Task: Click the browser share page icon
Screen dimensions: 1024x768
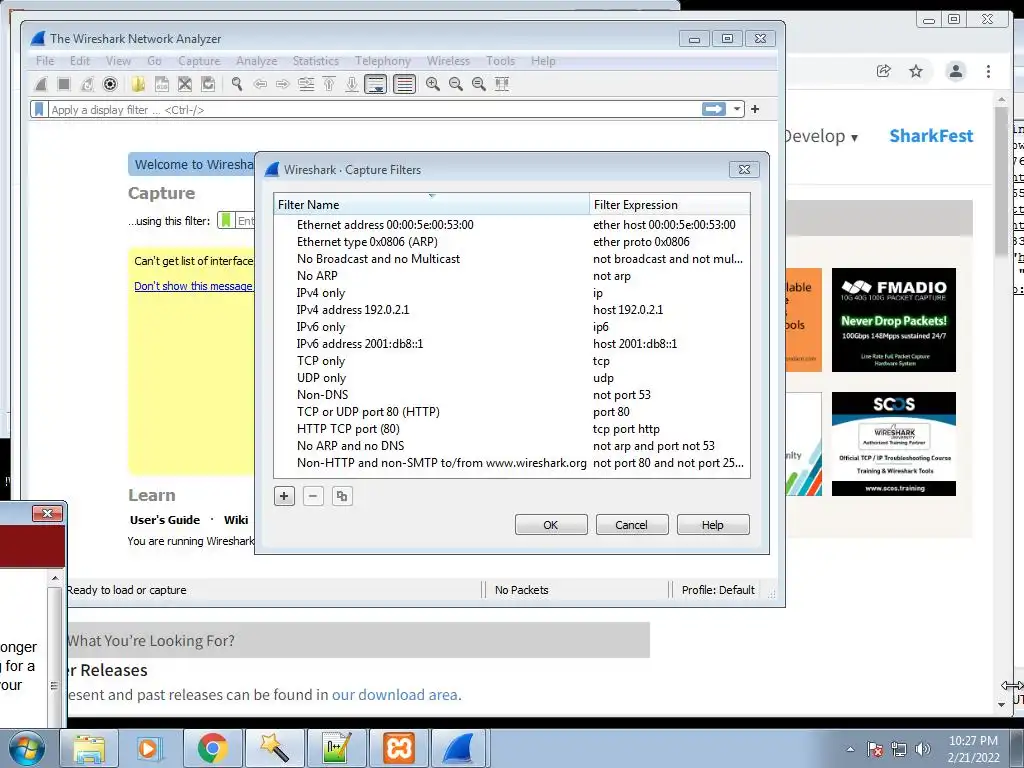Action: coord(884,71)
